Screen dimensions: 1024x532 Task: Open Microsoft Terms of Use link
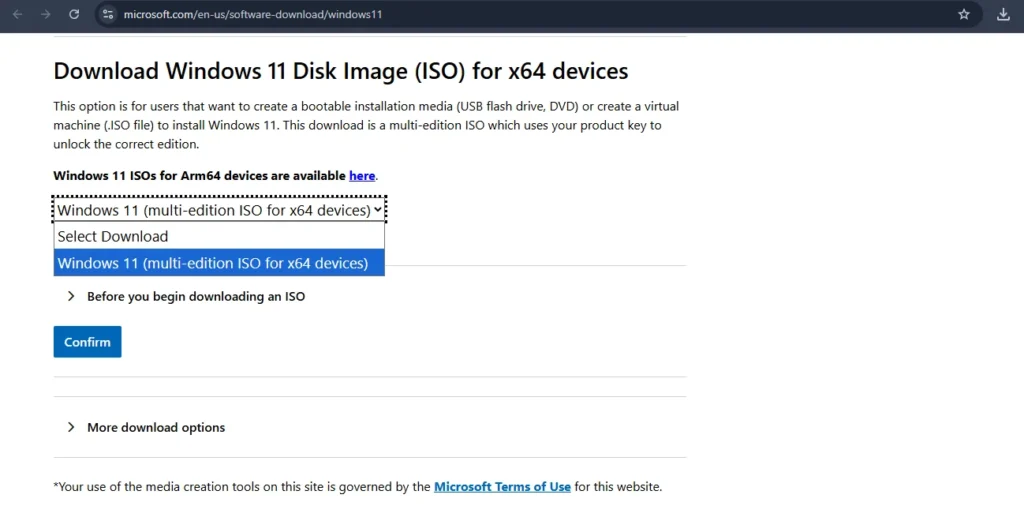(502, 486)
